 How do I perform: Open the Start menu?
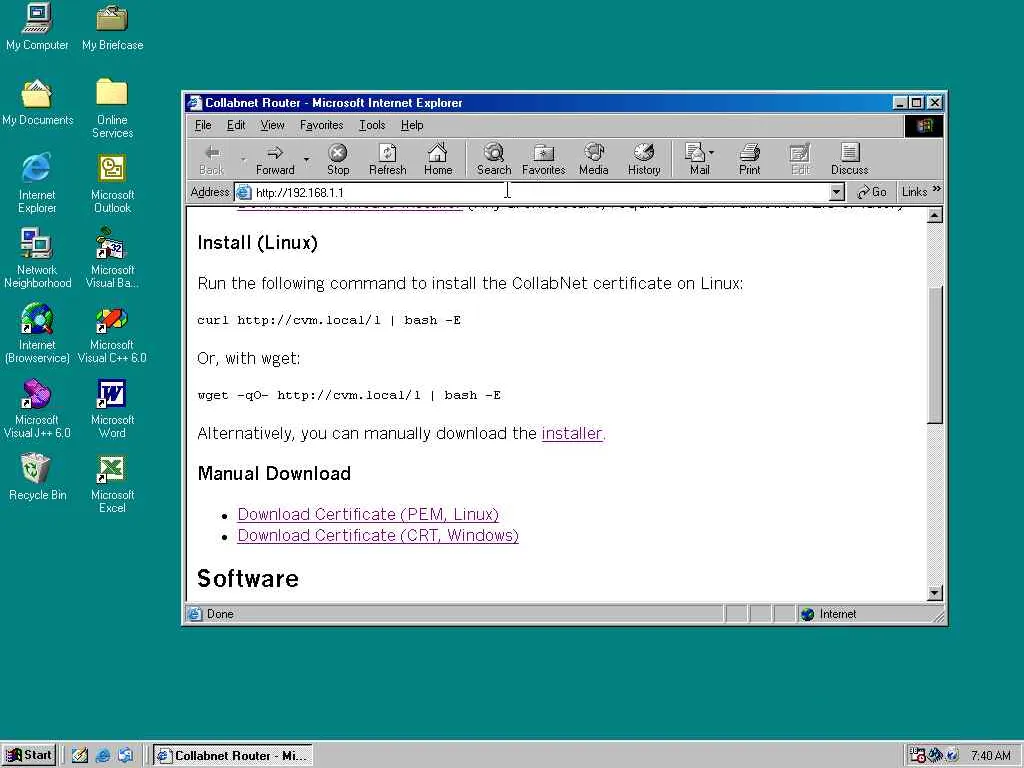tap(29, 756)
